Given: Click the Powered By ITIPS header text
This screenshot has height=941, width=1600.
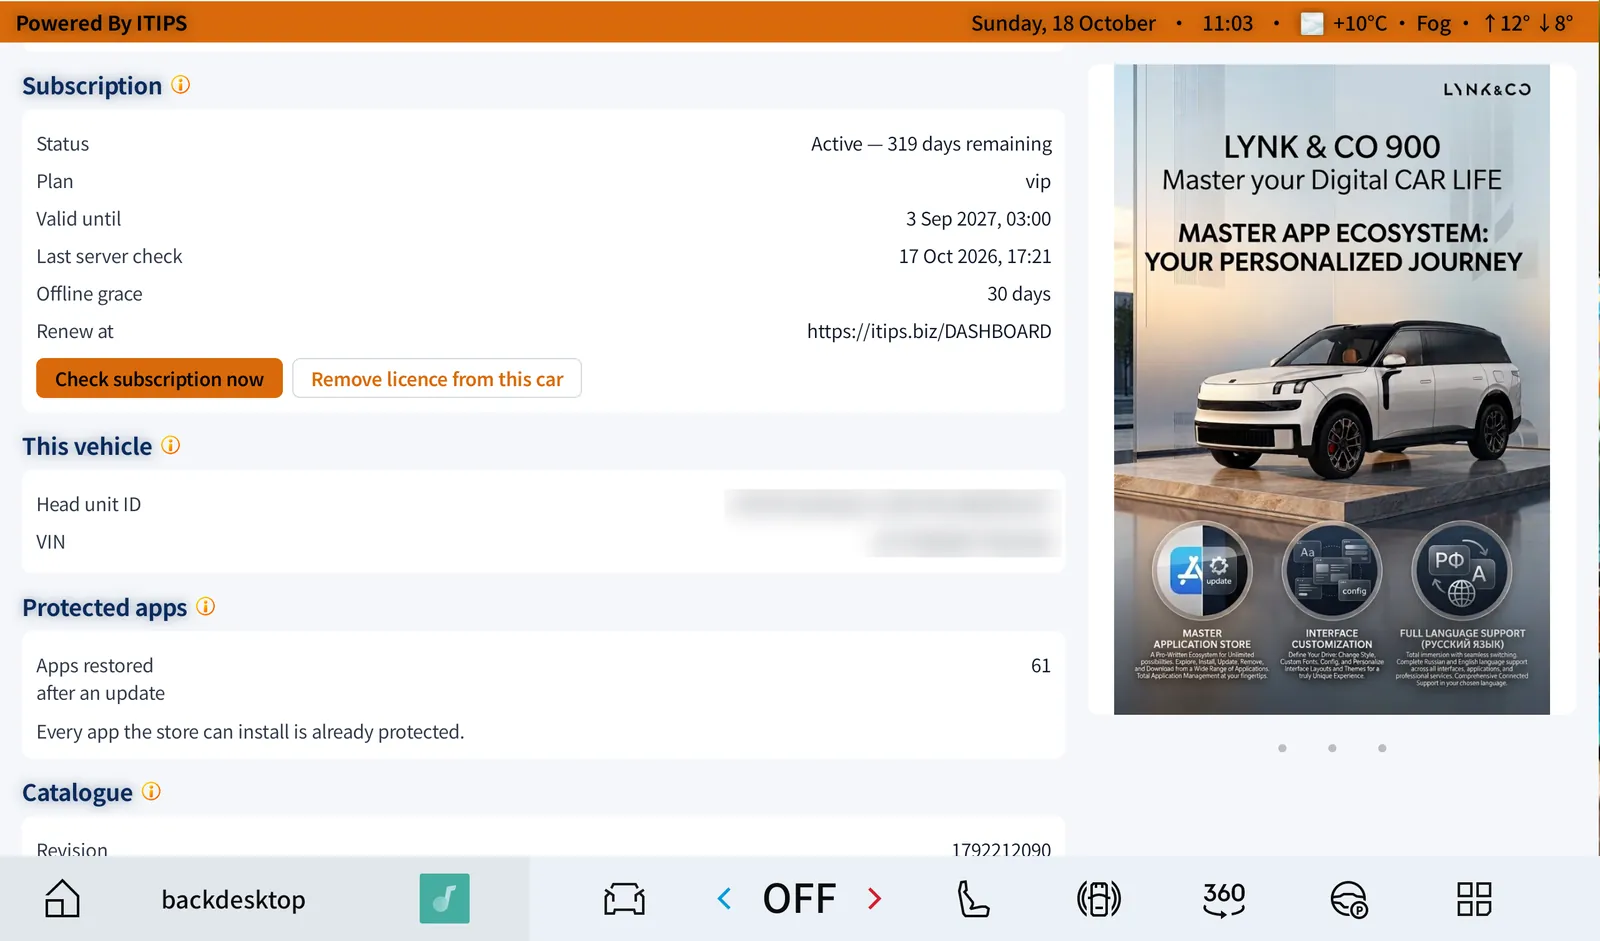Looking at the screenshot, I should [101, 23].
